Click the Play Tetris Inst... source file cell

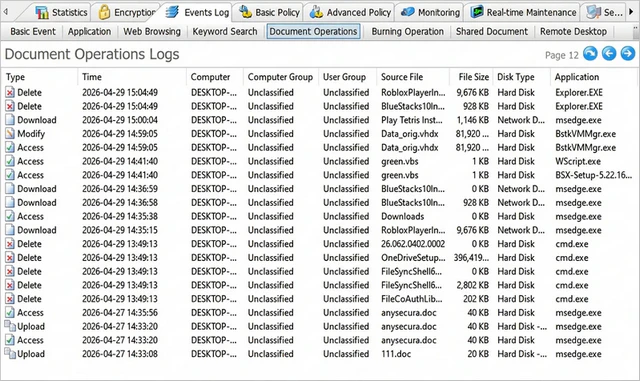[x=411, y=120]
